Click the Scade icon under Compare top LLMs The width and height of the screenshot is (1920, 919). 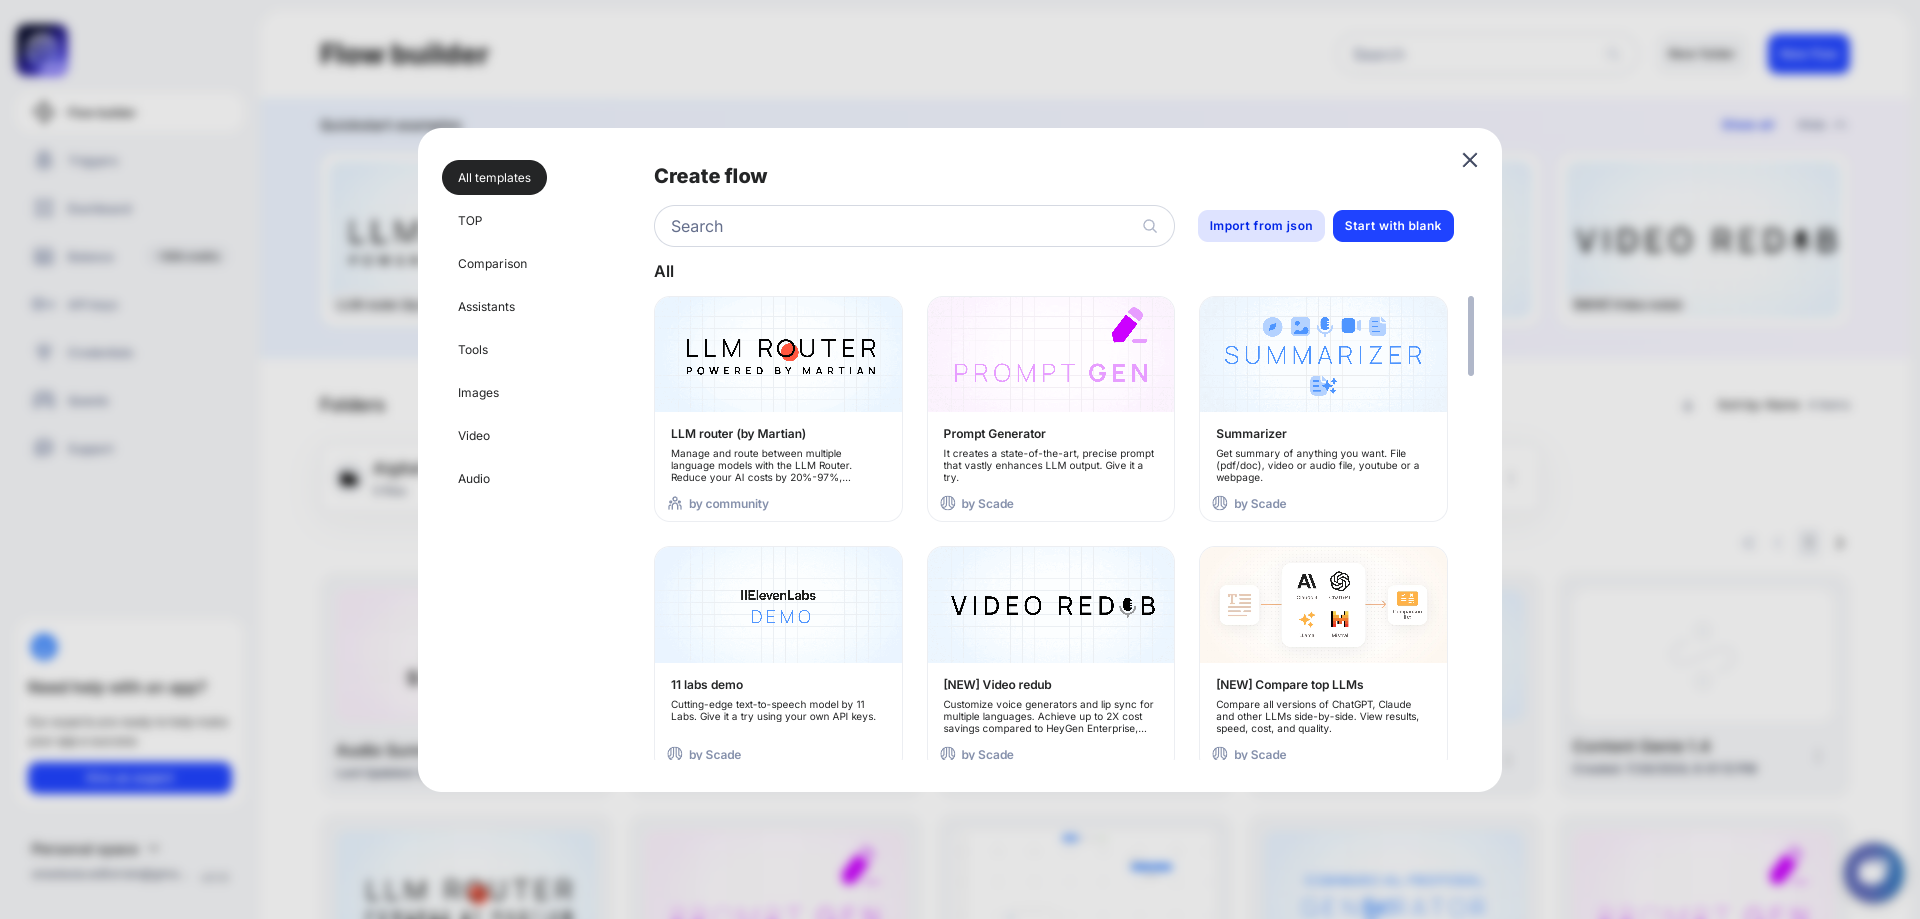[x=1220, y=754]
